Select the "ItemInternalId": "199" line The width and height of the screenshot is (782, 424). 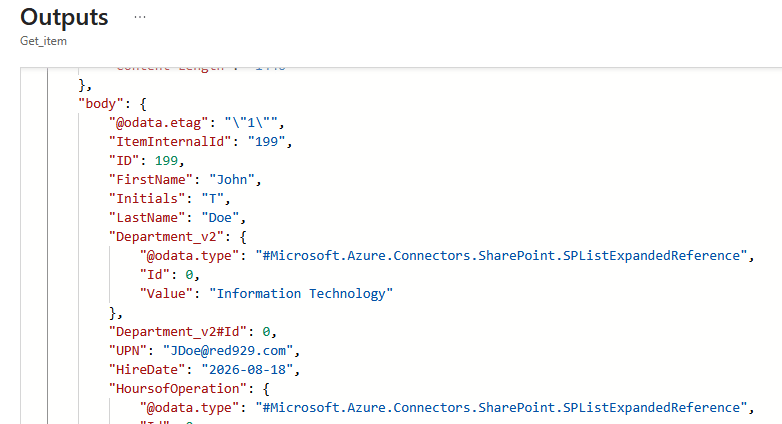[200, 142]
